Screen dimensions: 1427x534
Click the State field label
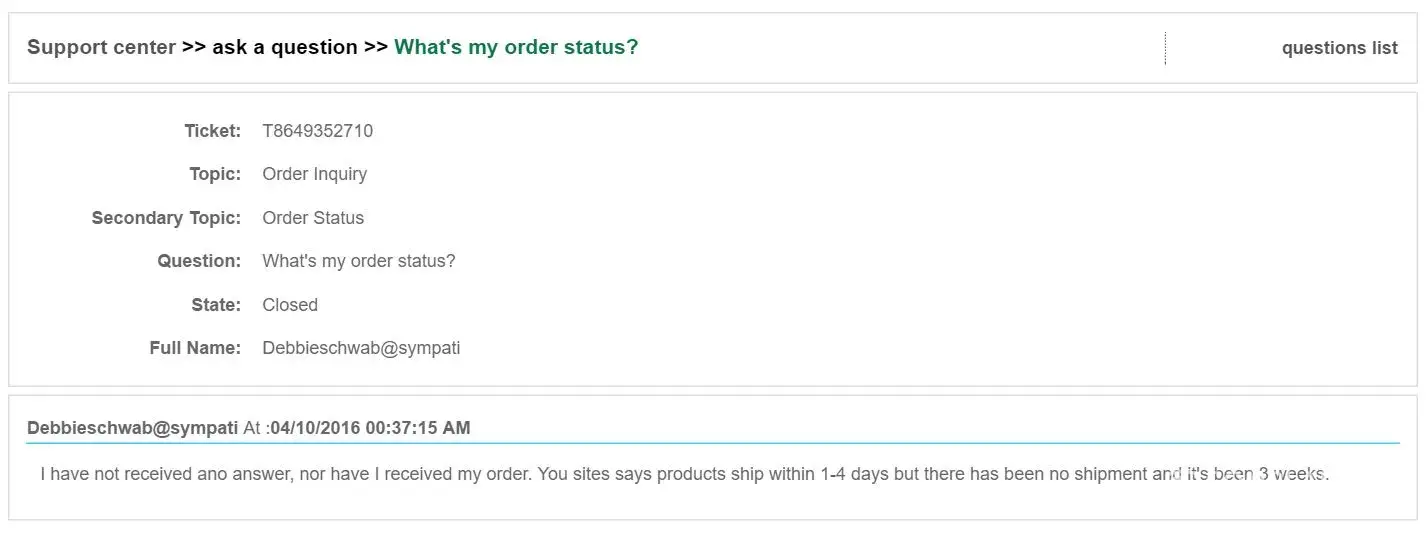216,305
